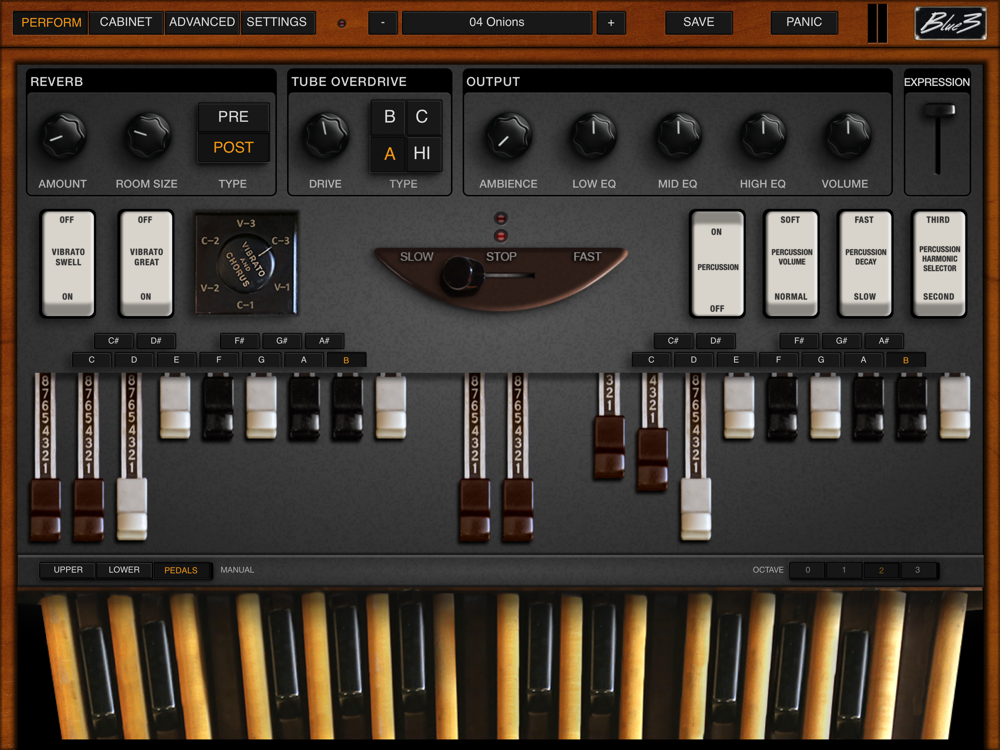The height and width of the screenshot is (750, 1000).
Task: Click the plus next preset button
Action: click(x=611, y=22)
